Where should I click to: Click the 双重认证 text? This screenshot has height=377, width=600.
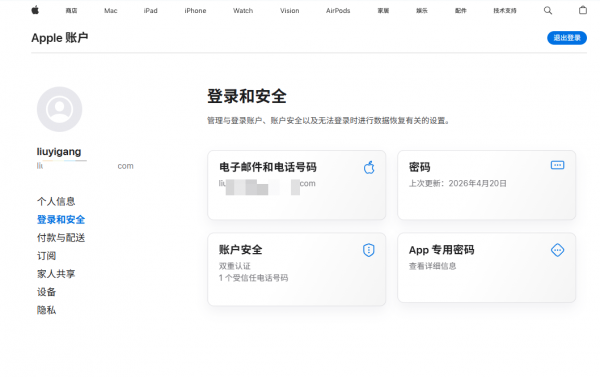235,266
